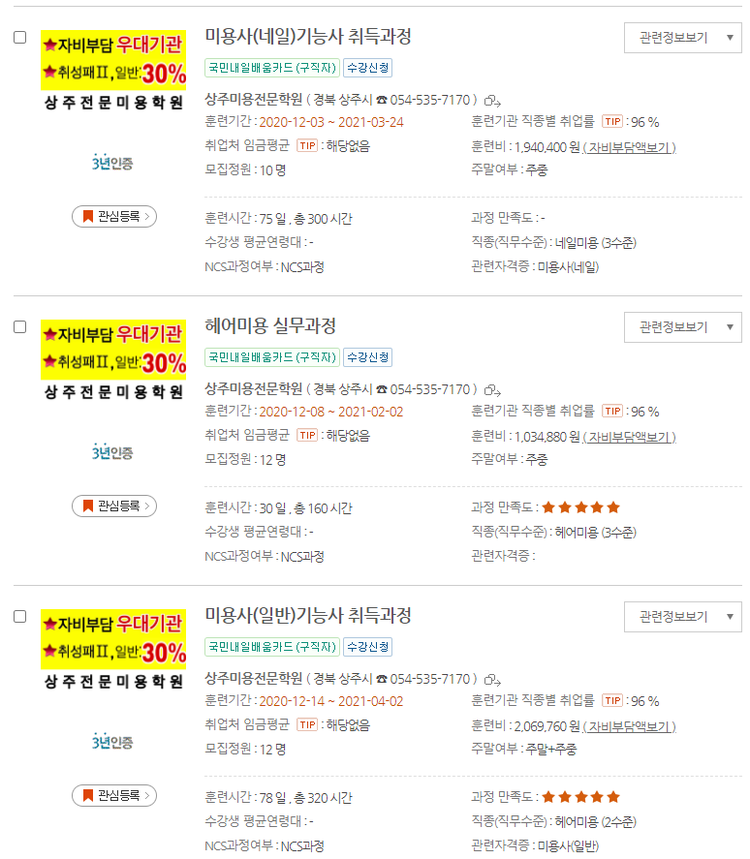Click 국민내일배움카드 (구직자) tag on 헤어미용 course
The width and height of the screenshot is (750, 859).
pos(272,357)
